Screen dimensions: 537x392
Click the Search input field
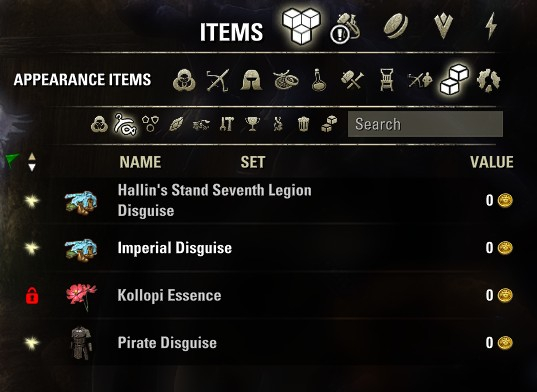tap(425, 124)
